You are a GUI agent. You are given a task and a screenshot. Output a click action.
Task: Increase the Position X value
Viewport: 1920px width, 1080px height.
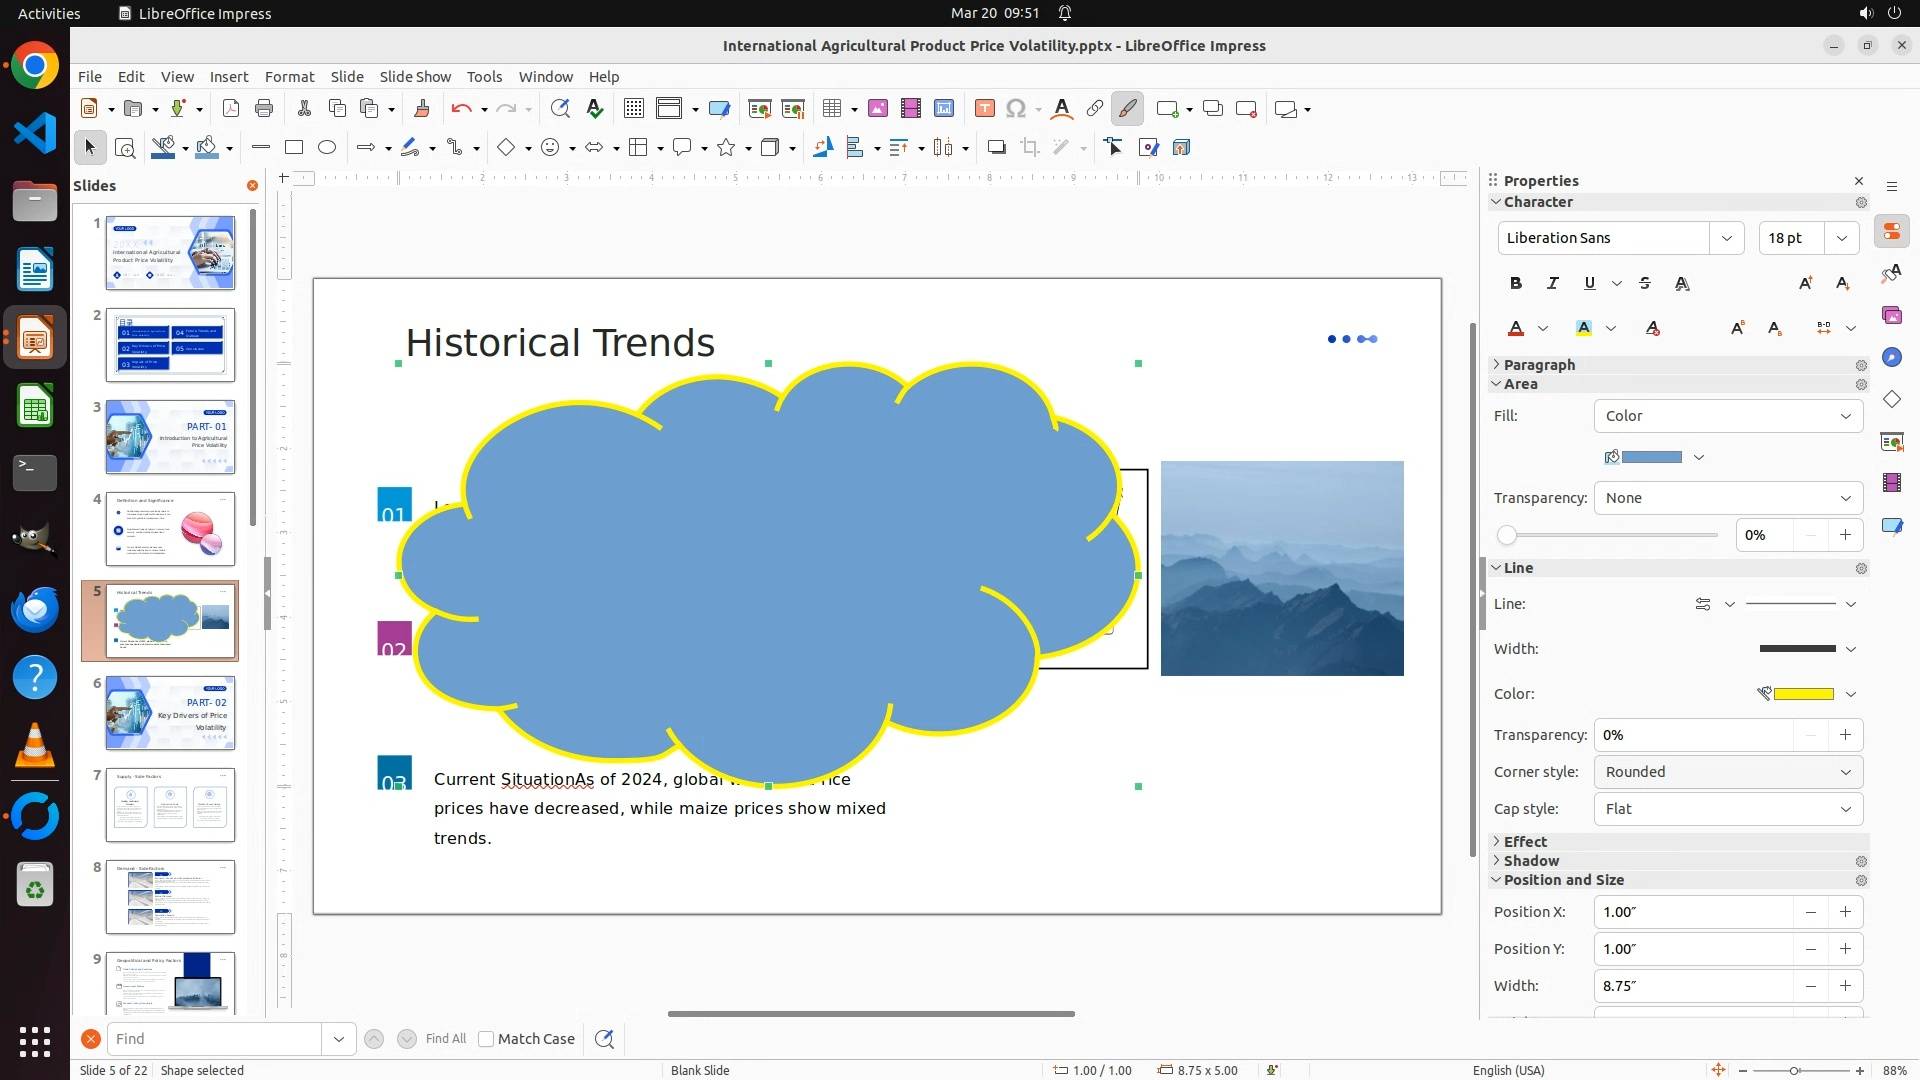click(x=1845, y=912)
